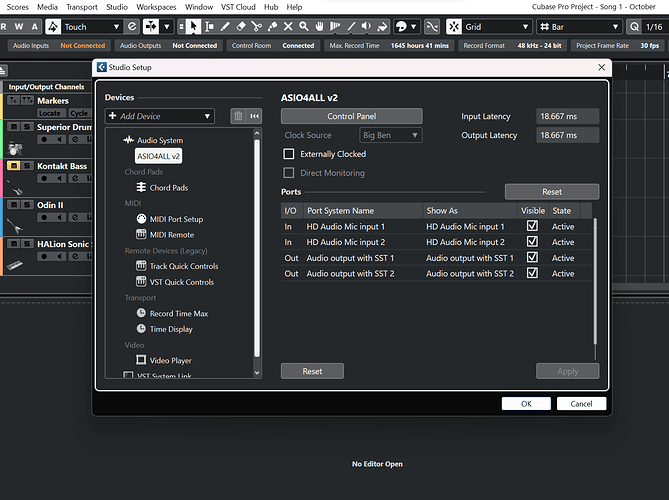Open the VST Cloud menu
Screen dimensions: 669x500
click(x=238, y=7)
